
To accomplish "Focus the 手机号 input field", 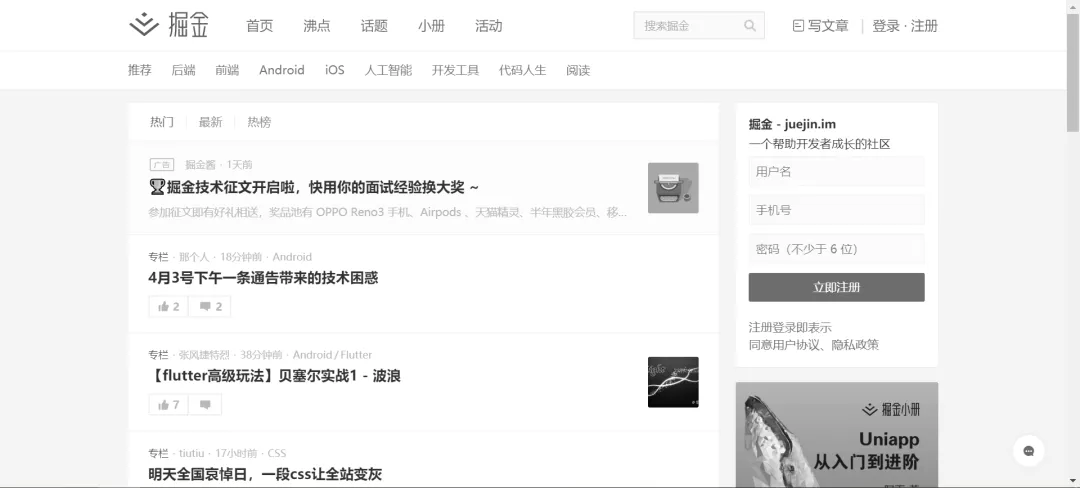I will pyautogui.click(x=836, y=210).
